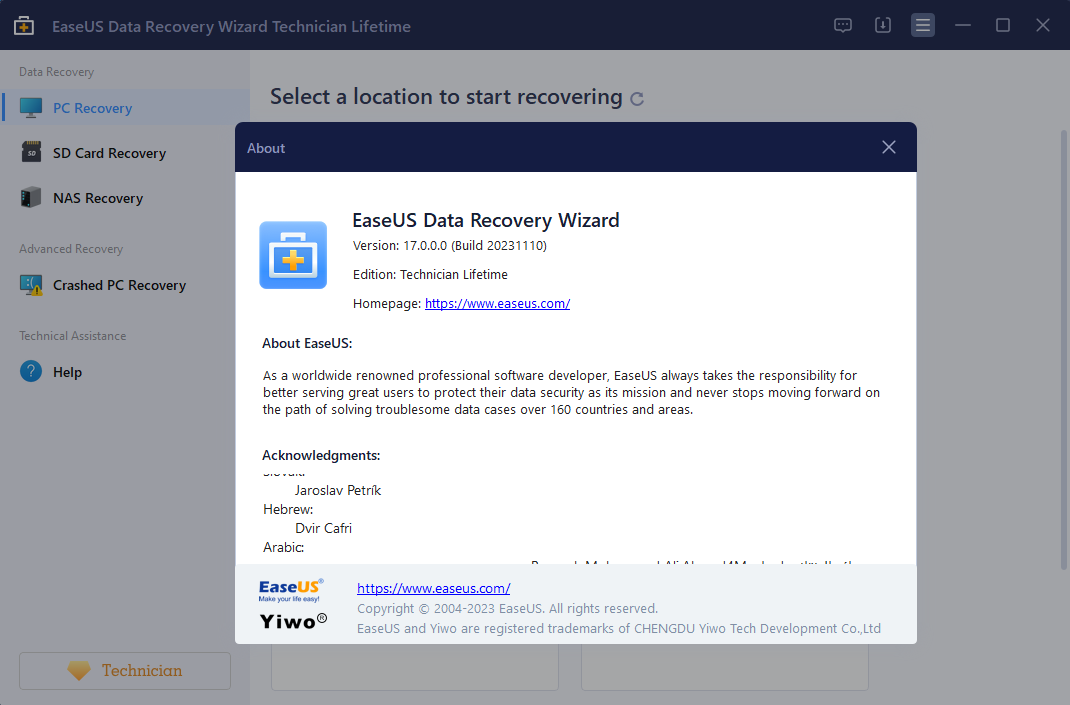Click the large EaseUS app icon in About
This screenshot has height=705, width=1070.
click(293, 255)
